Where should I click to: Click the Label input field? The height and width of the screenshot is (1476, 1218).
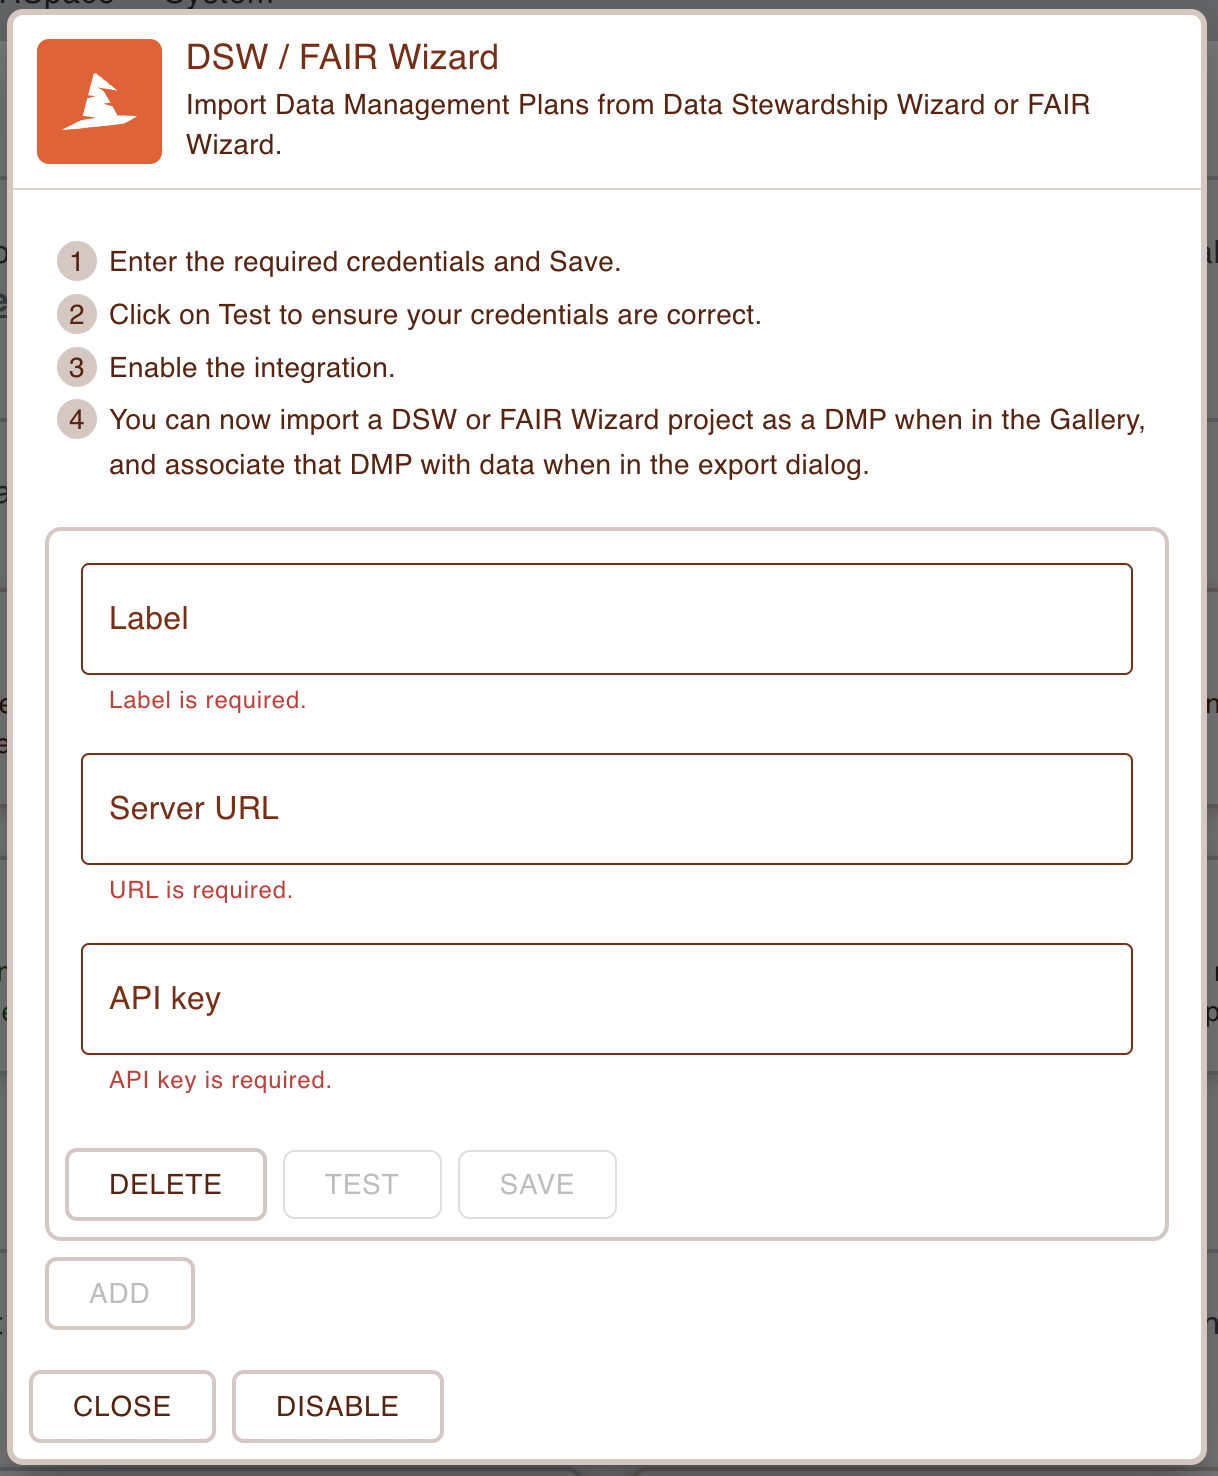coord(605,618)
